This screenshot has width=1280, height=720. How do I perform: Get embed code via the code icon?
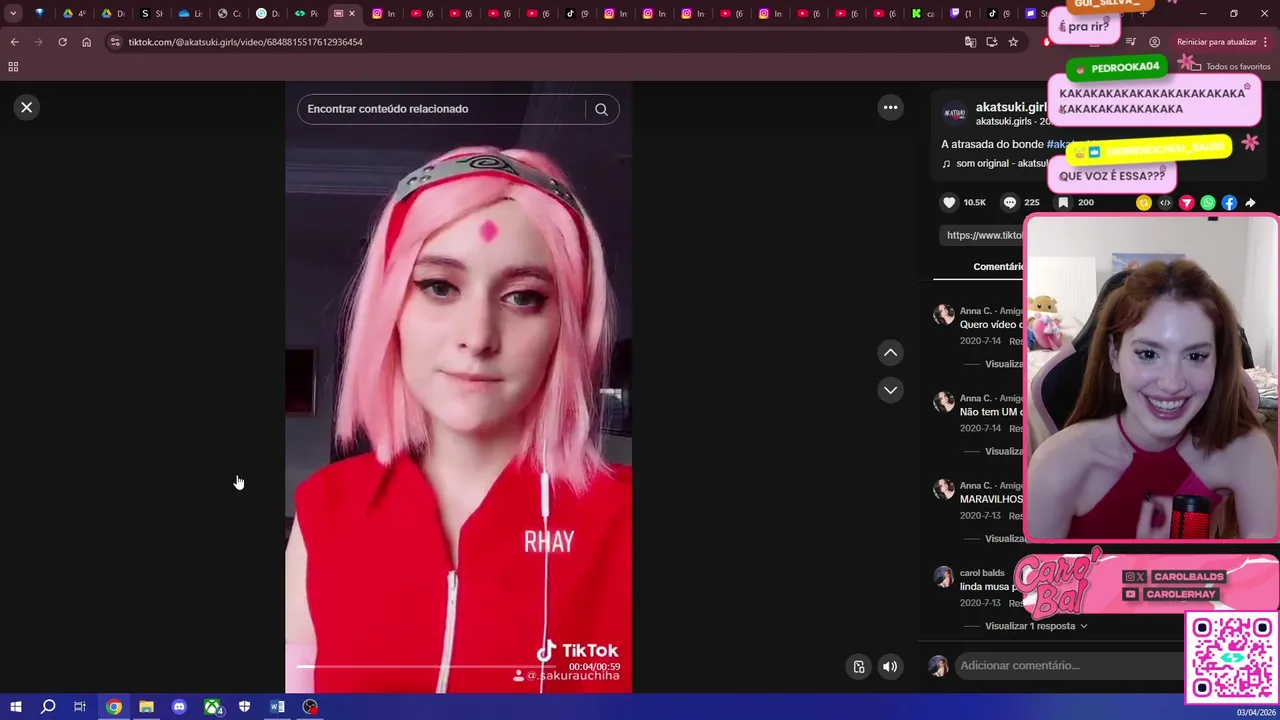coord(1165,203)
